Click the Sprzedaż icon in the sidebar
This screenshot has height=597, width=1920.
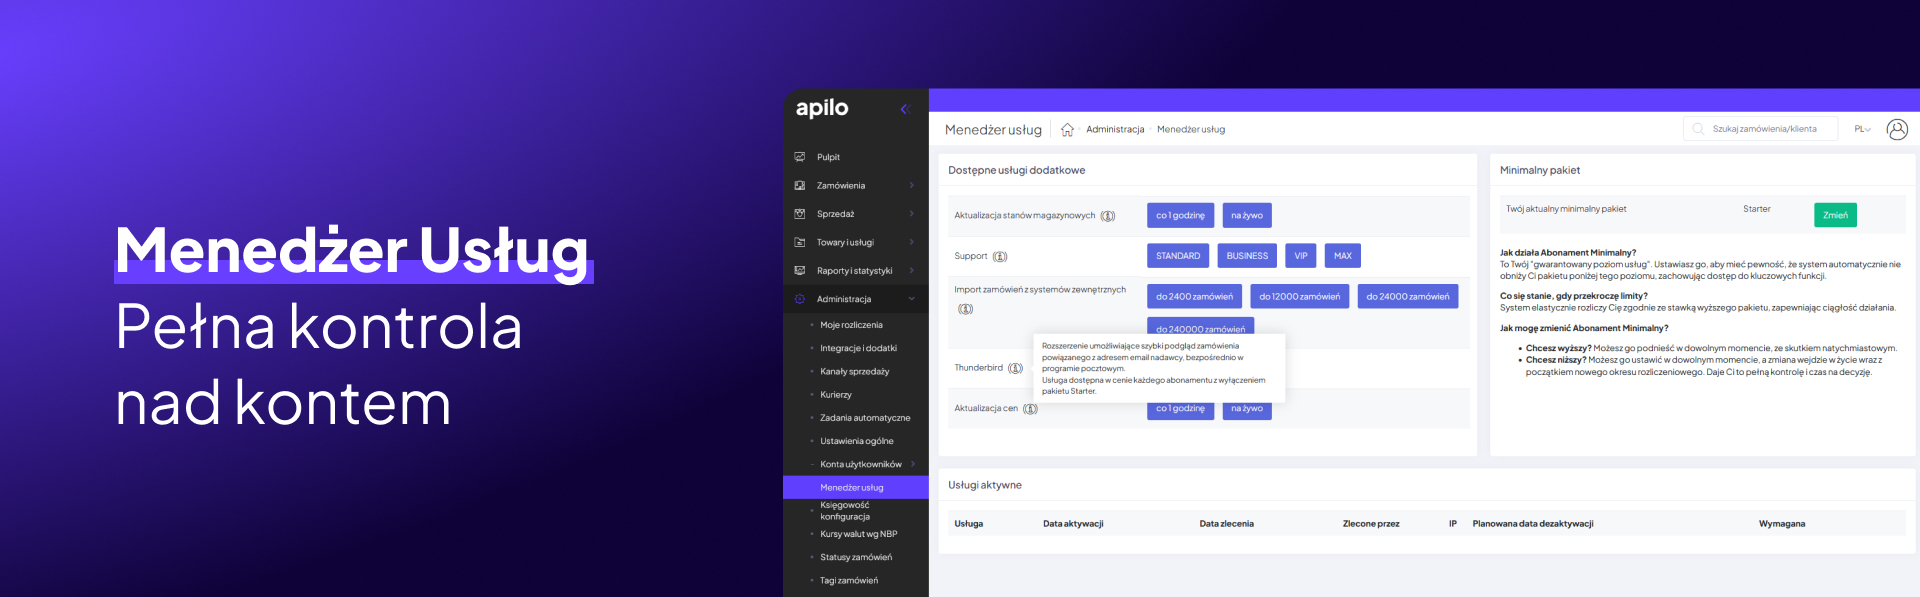click(800, 214)
